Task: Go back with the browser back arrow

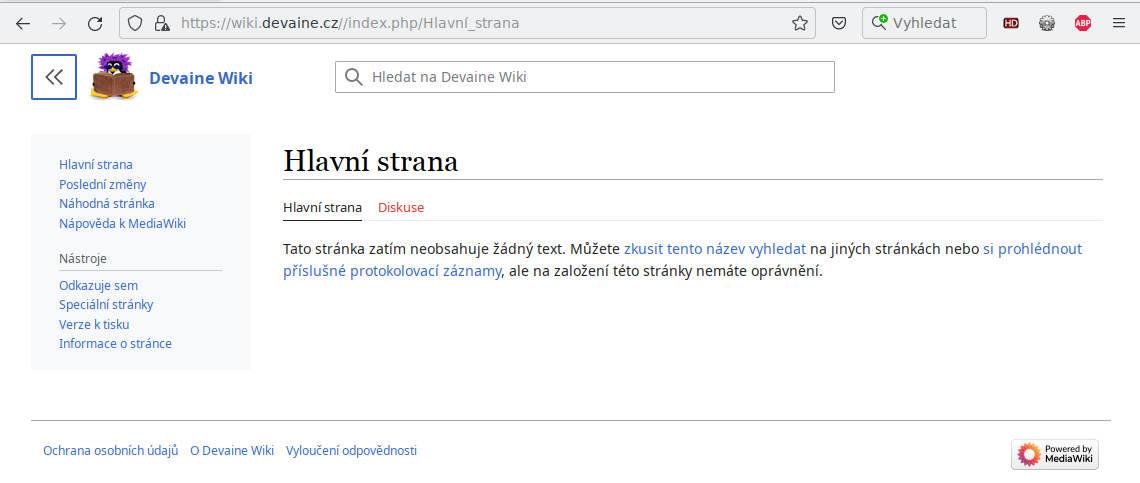Action: pyautogui.click(x=23, y=23)
